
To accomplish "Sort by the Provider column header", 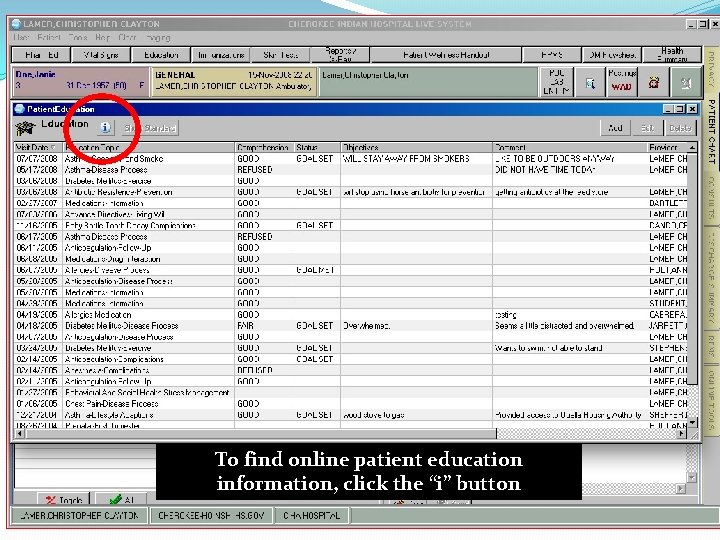I will pyautogui.click(x=668, y=147).
